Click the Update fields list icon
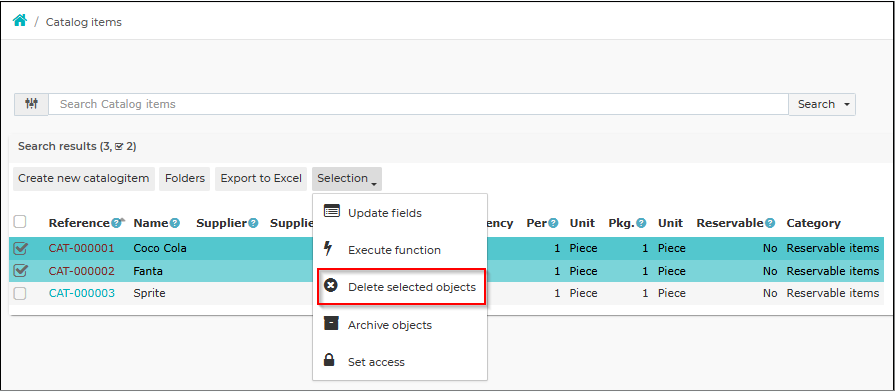The height and width of the screenshot is (392, 895). pos(332,212)
